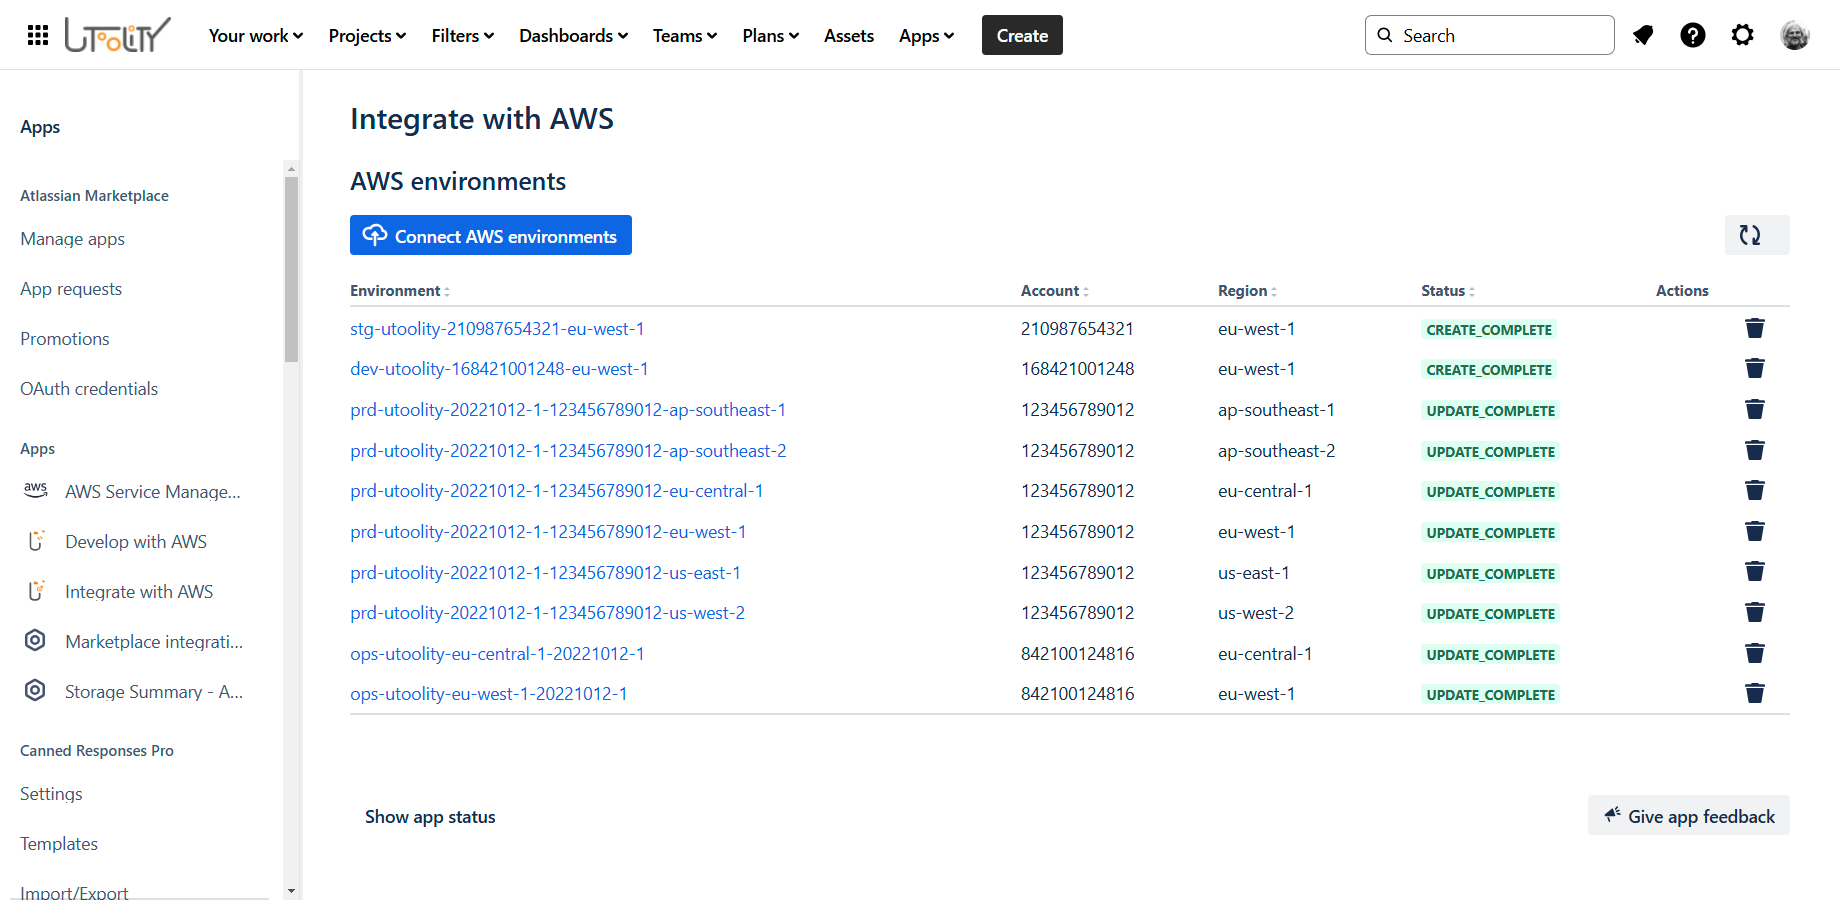
Task: Delete stg-utoolity-210987654321-eu-west-1 environment
Action: [1755, 328]
